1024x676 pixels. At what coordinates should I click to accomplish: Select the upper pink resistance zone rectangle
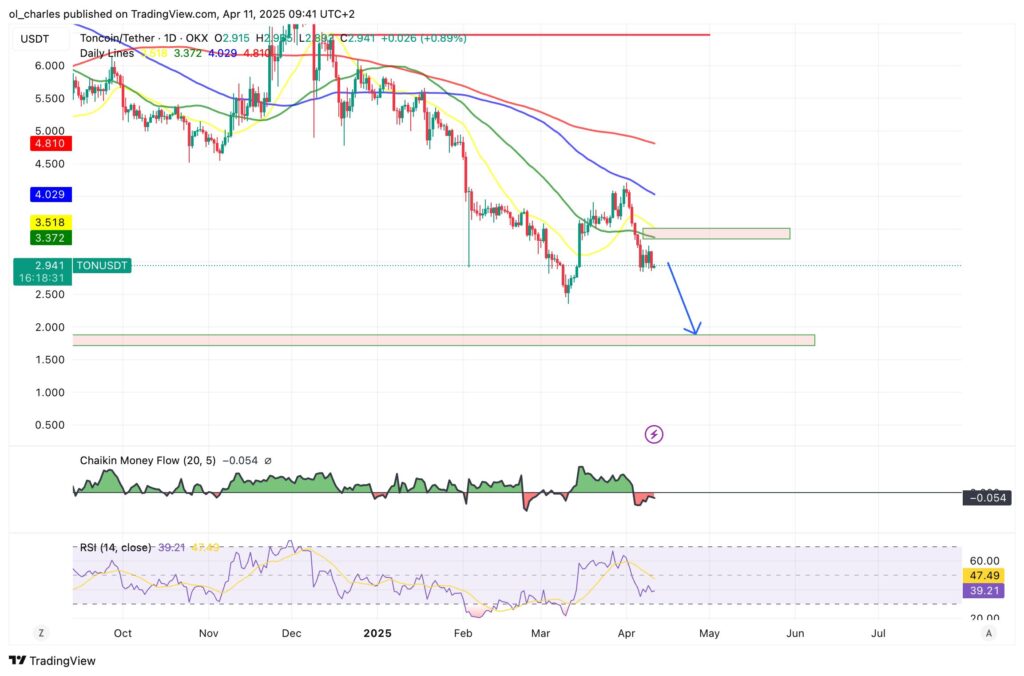[716, 233]
